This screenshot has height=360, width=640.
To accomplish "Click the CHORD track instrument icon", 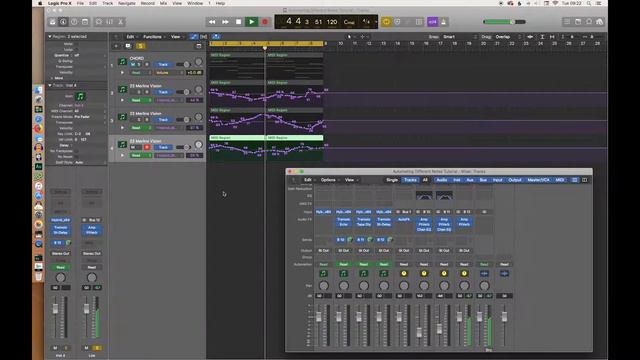I will click(x=122, y=62).
